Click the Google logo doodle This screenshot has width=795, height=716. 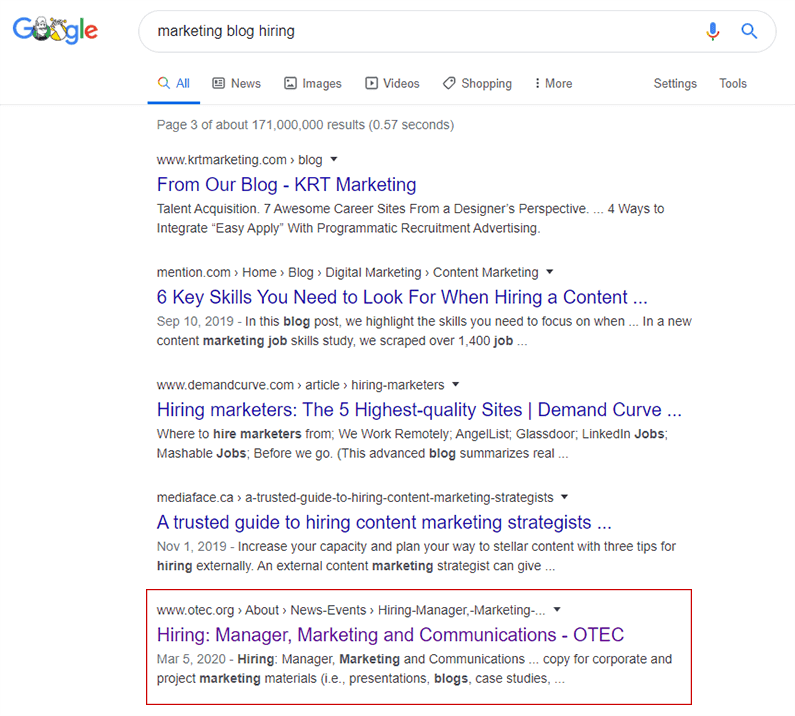pyautogui.click(x=55, y=30)
